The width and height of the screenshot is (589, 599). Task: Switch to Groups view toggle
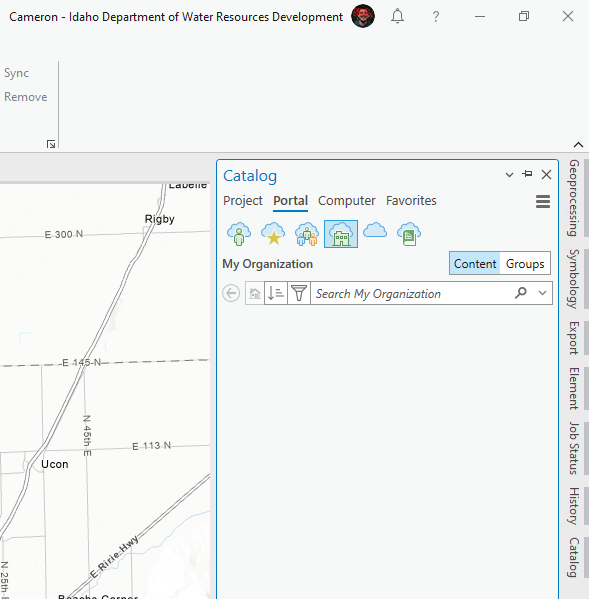point(525,263)
